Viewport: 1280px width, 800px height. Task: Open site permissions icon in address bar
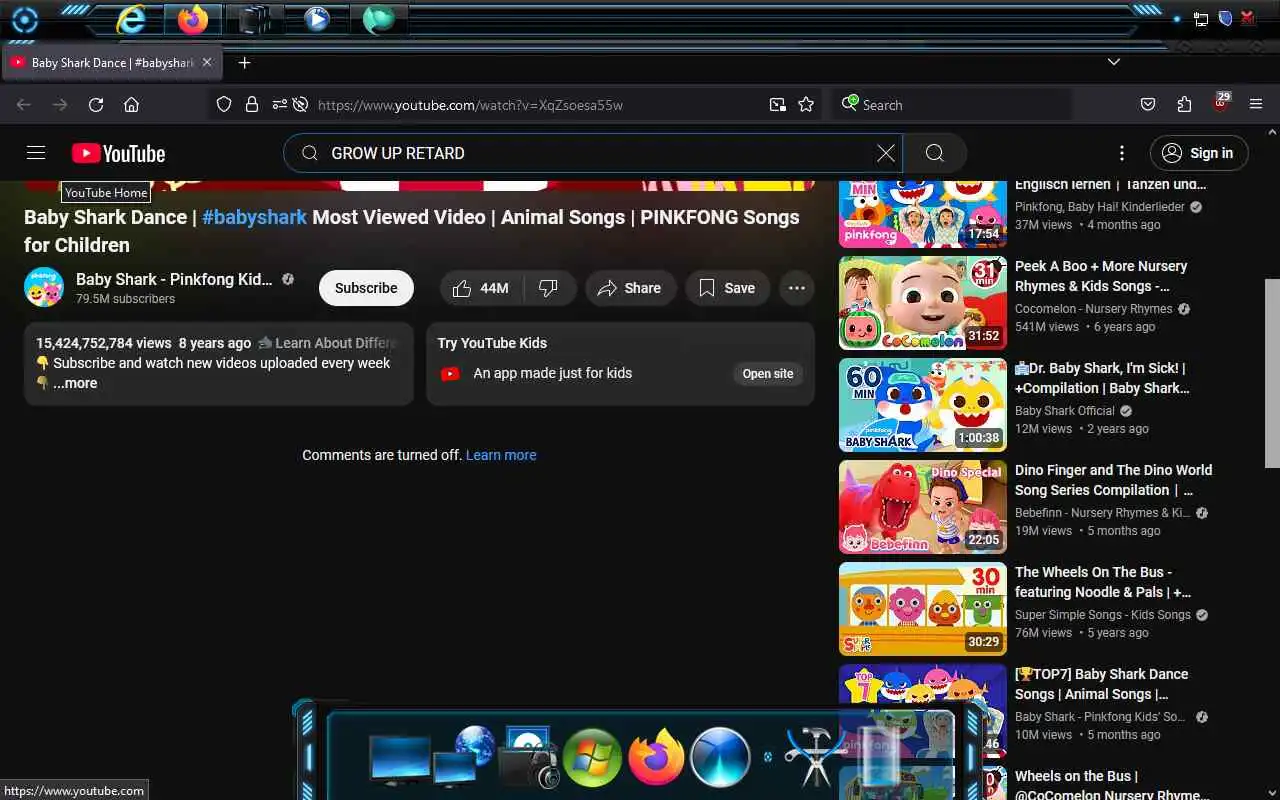(279, 105)
